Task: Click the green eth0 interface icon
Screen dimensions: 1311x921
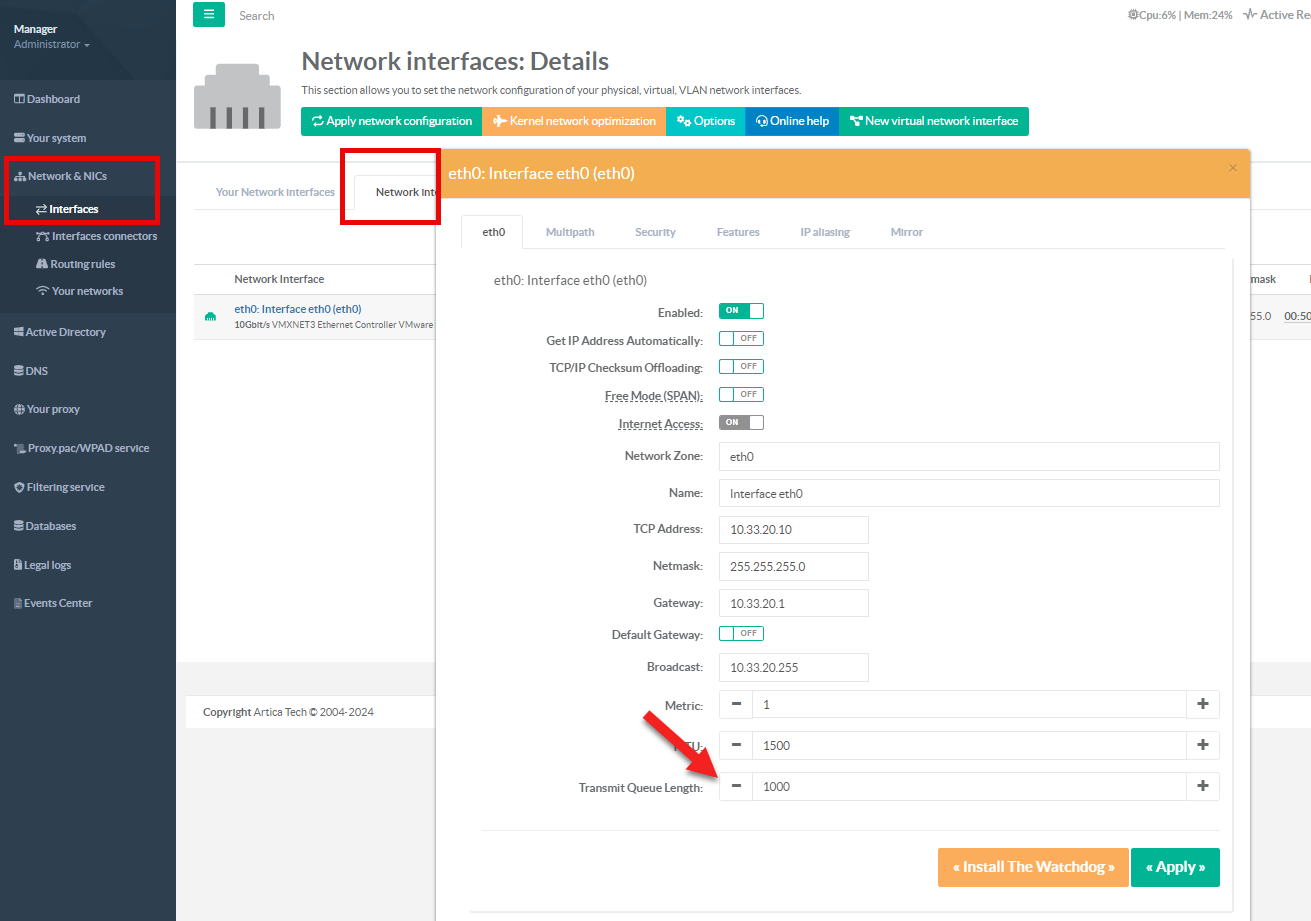Action: click(210, 317)
